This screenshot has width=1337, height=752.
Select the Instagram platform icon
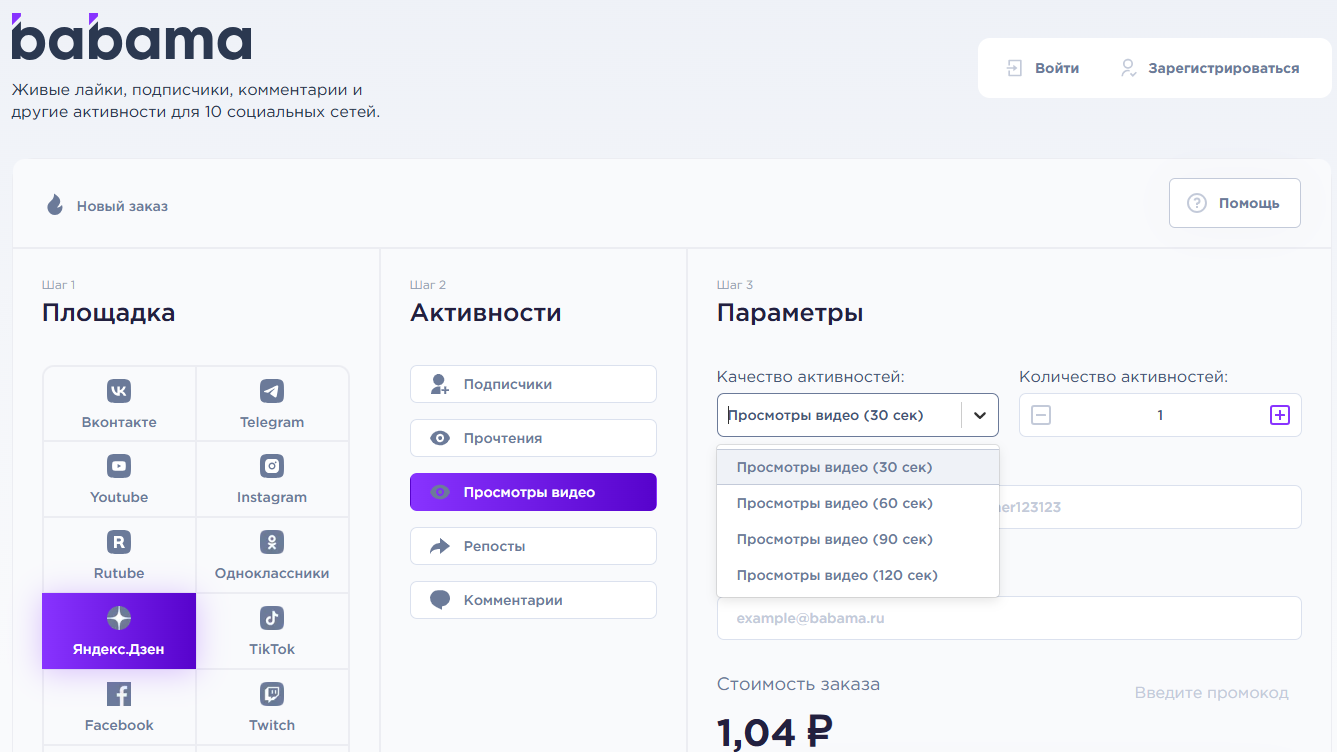click(272, 466)
